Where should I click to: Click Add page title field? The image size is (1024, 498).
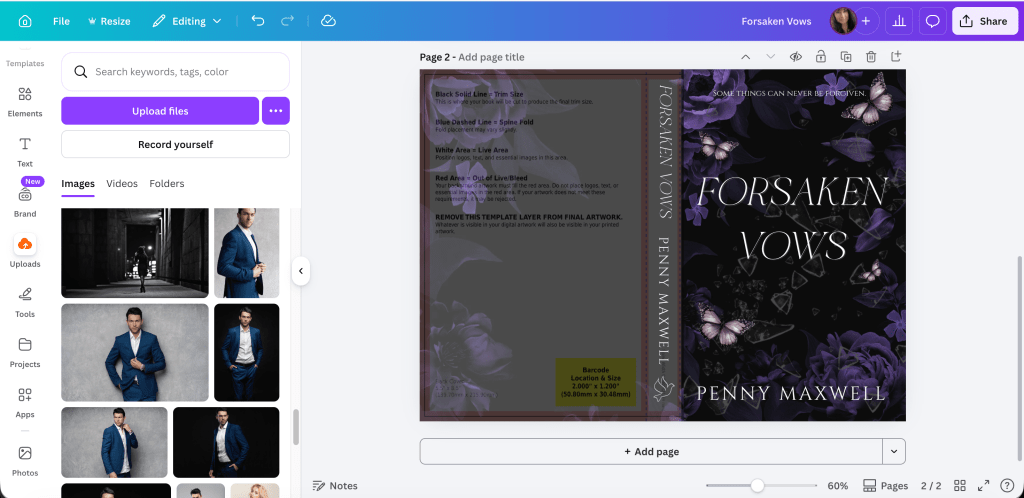(491, 57)
